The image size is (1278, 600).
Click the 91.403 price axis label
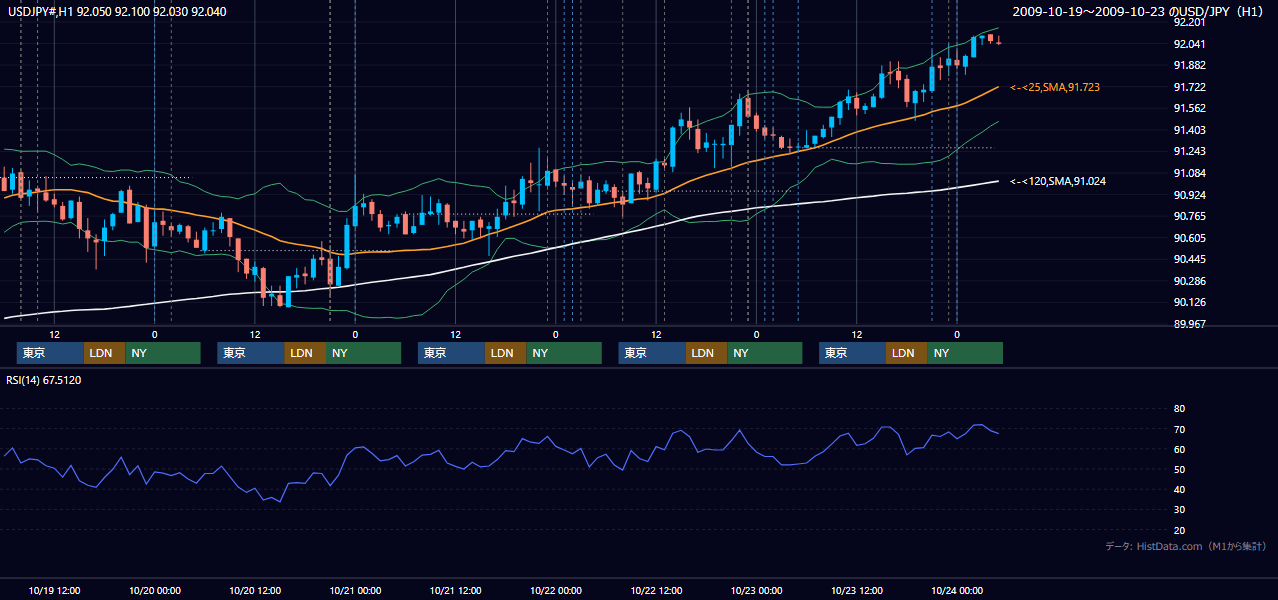[1188, 130]
